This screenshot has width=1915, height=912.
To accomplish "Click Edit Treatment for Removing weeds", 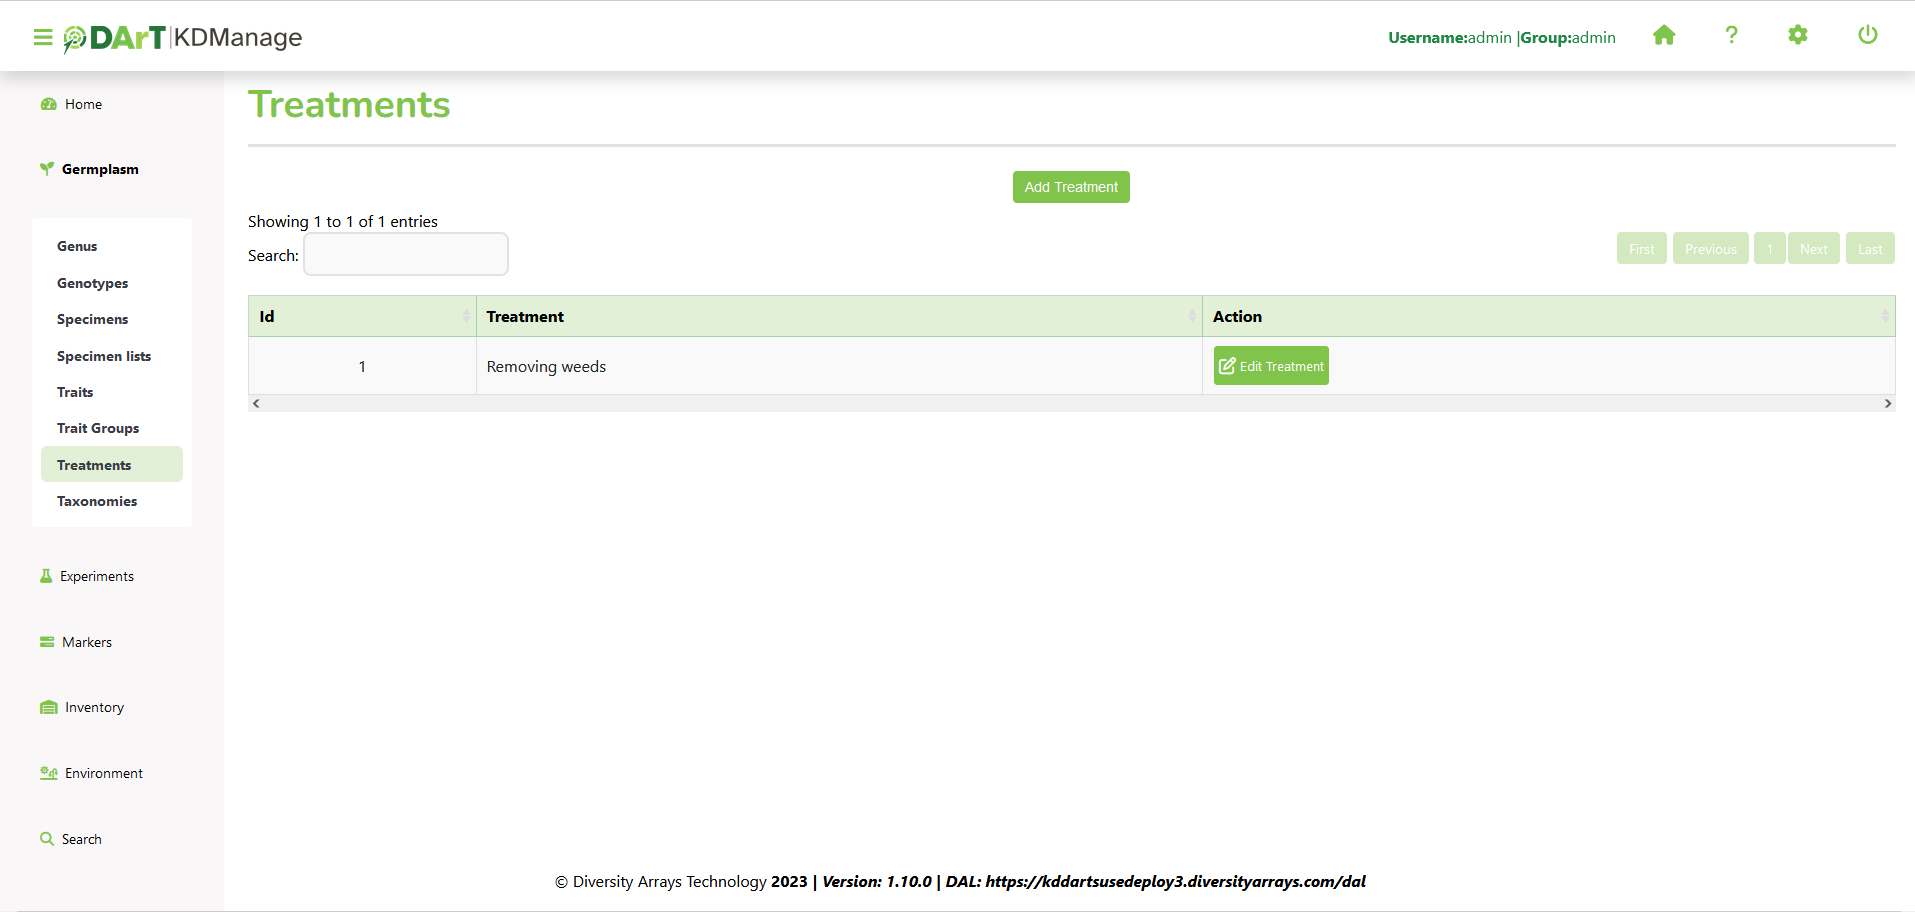I will 1271,366.
